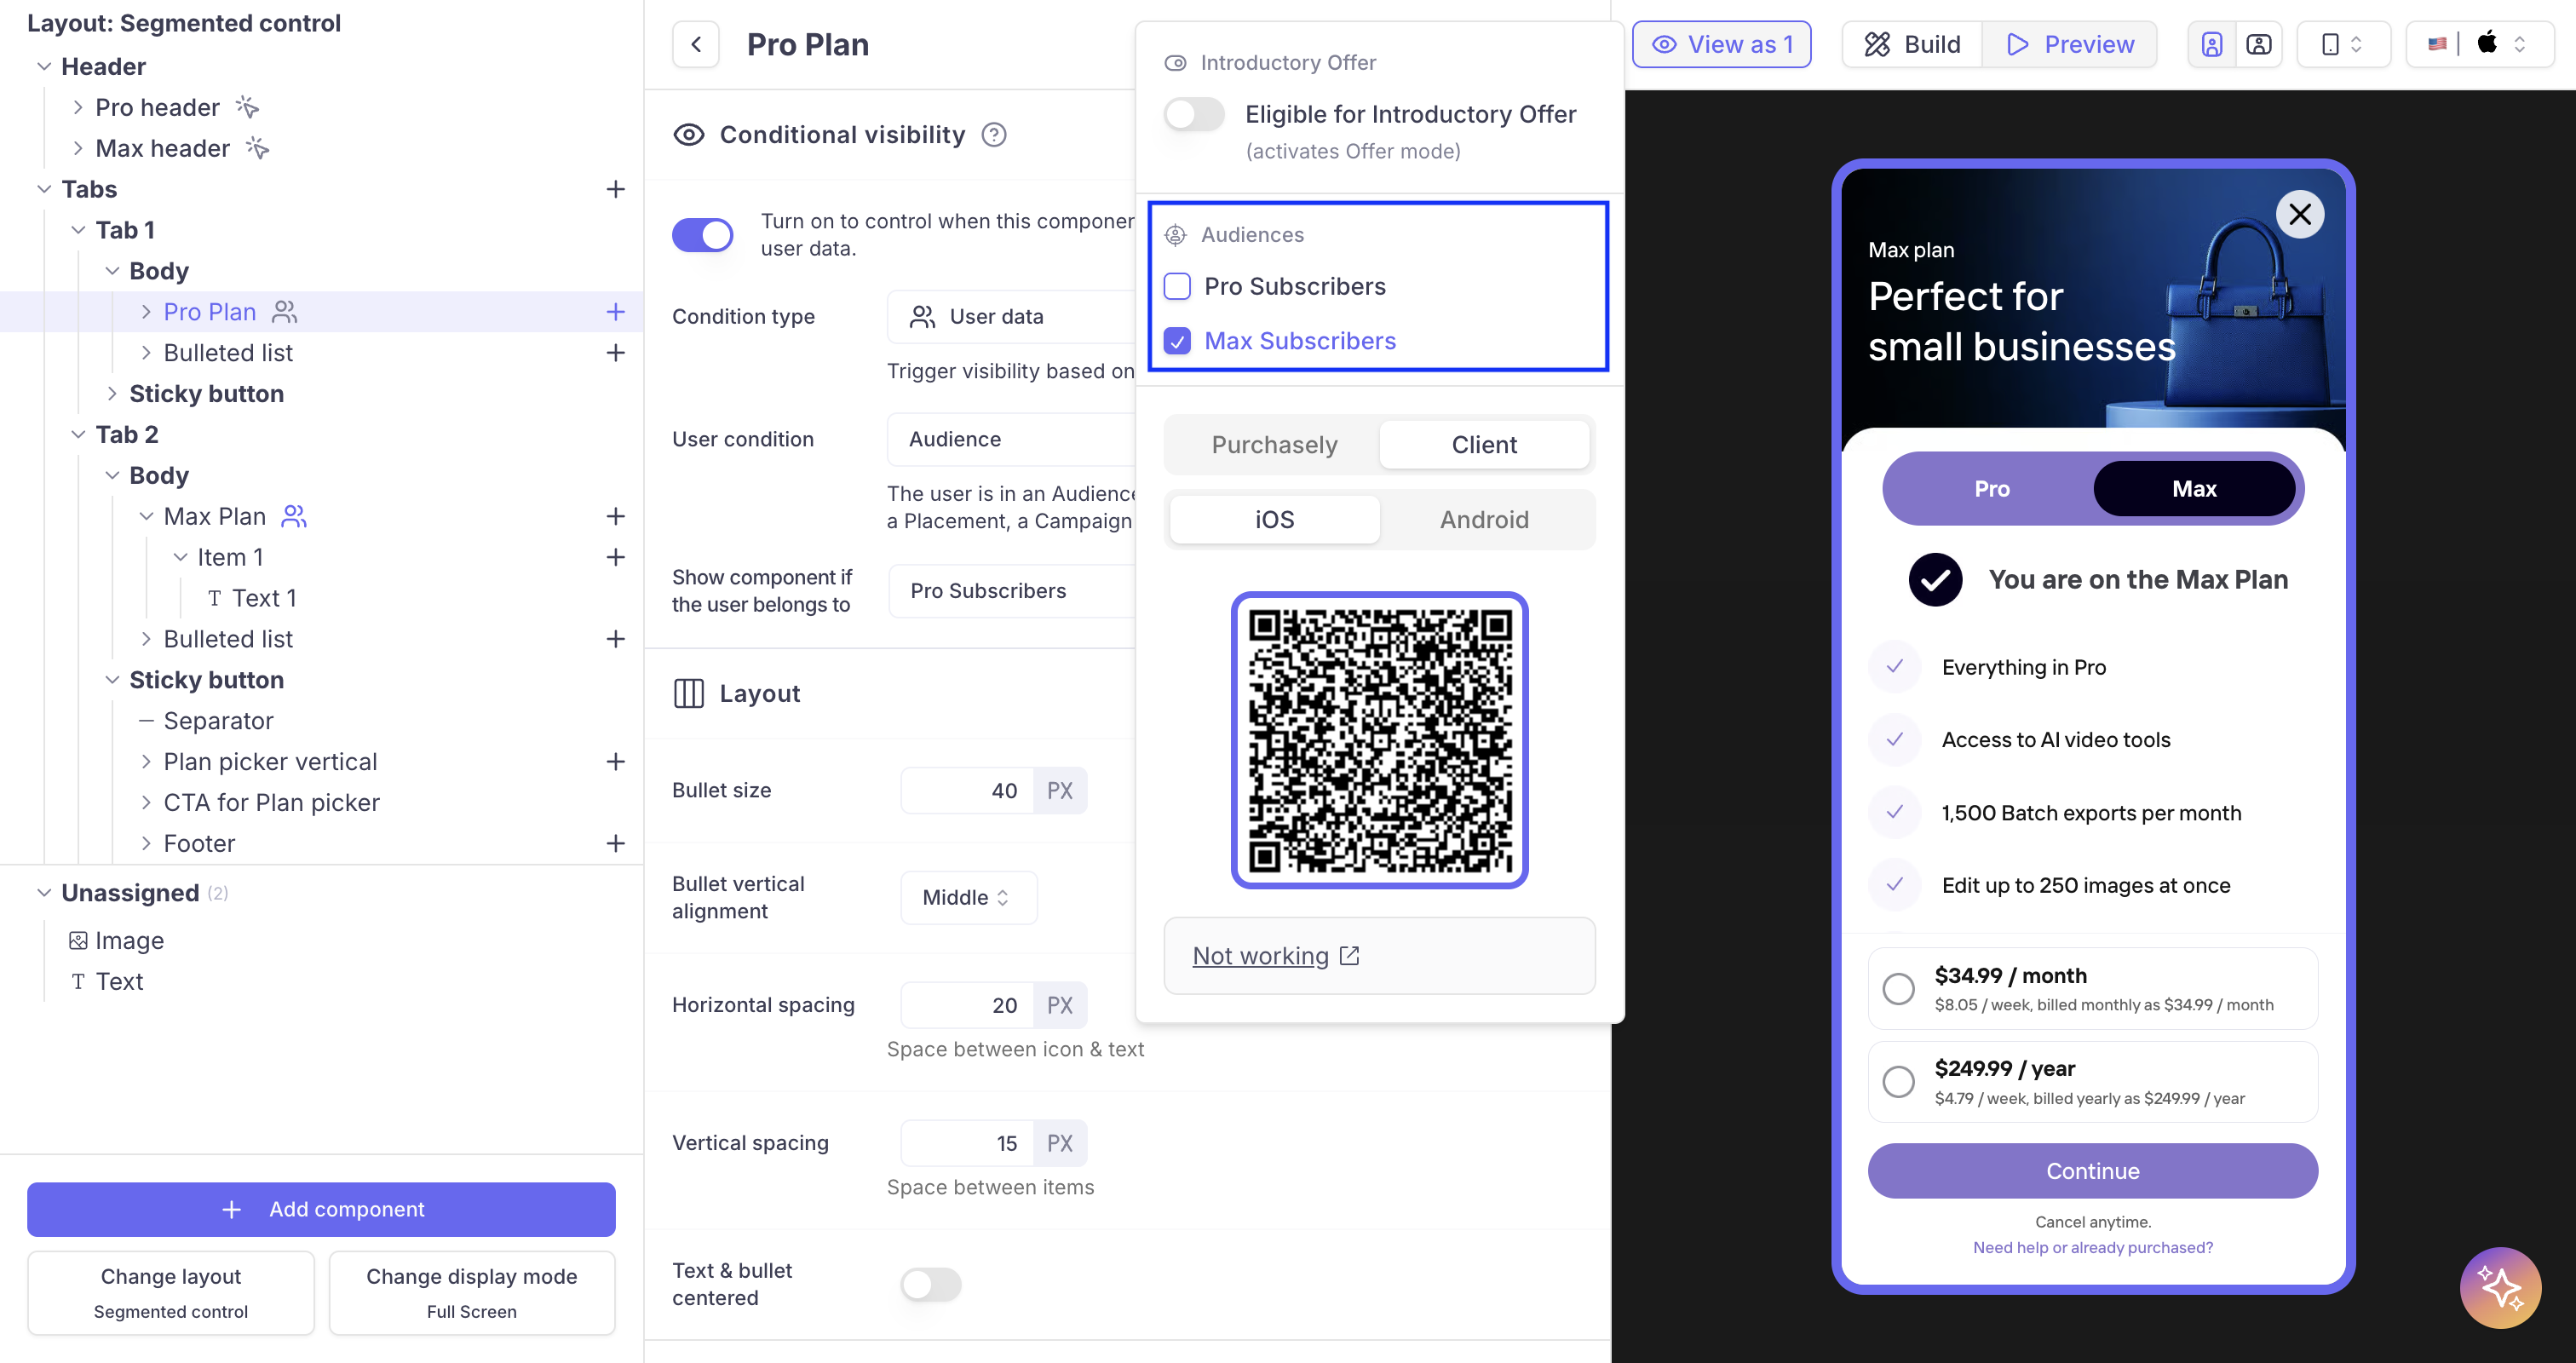Add a new tab via Tabs plus icon
The image size is (2576, 1363).
[x=615, y=189]
